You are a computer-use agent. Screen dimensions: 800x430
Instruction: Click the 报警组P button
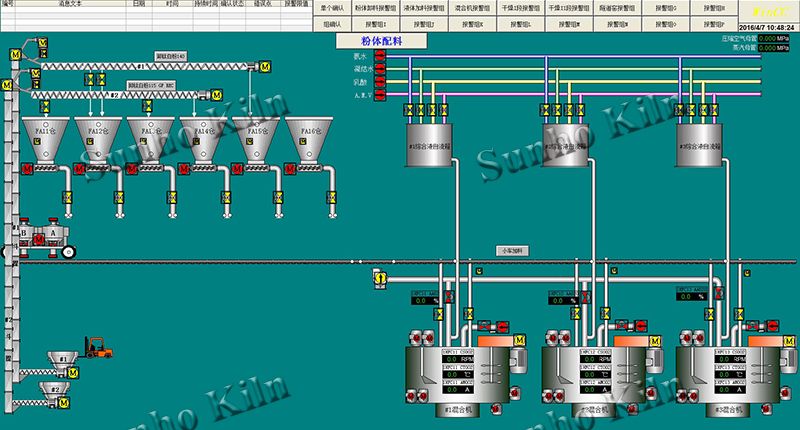(714, 24)
